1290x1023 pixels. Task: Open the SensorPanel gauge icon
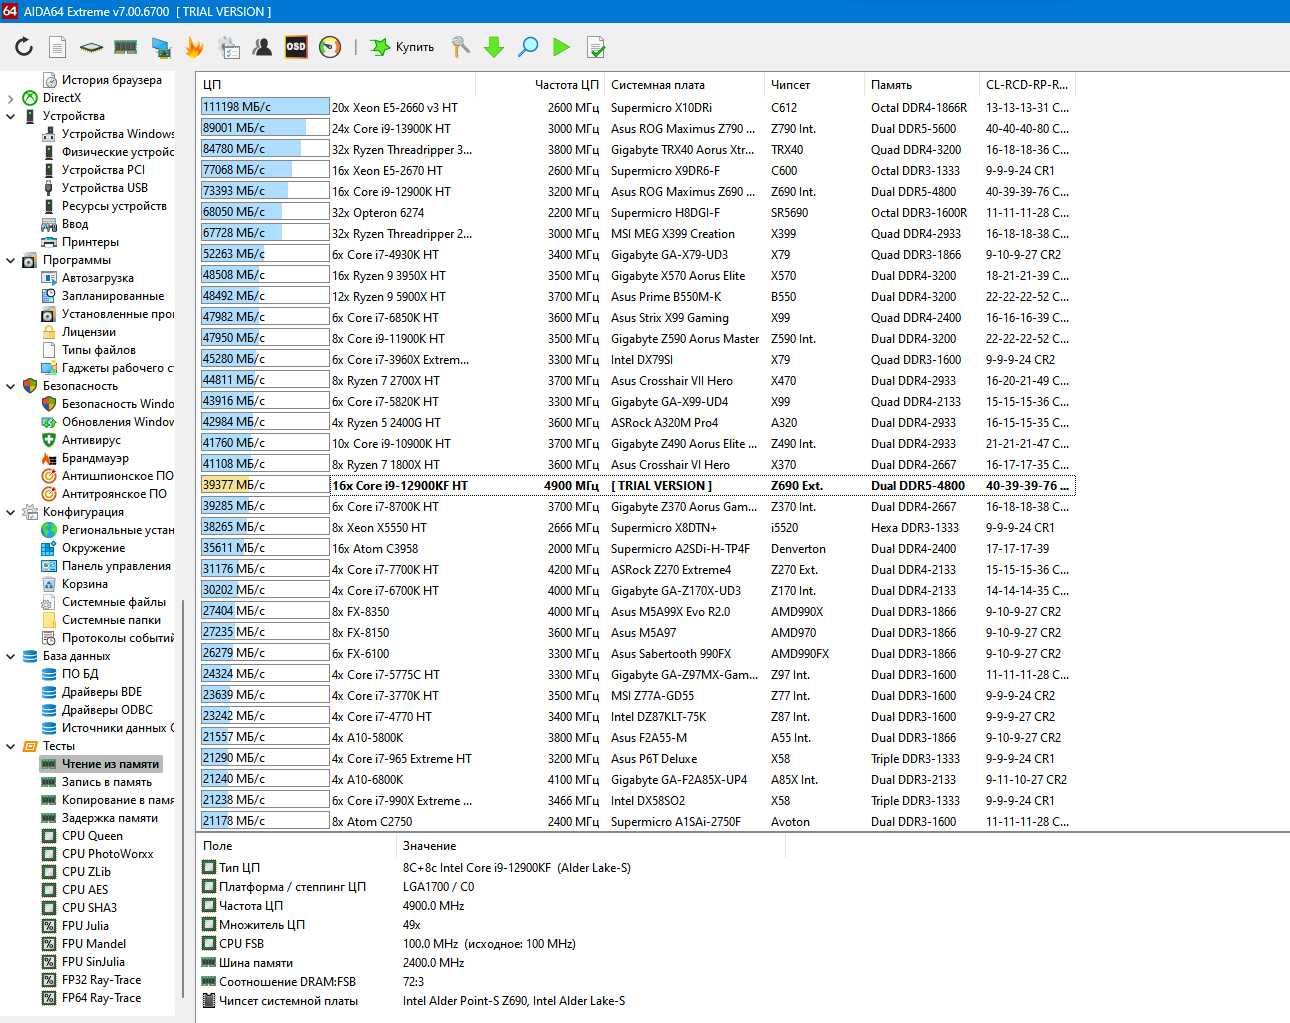pyautogui.click(x=329, y=47)
